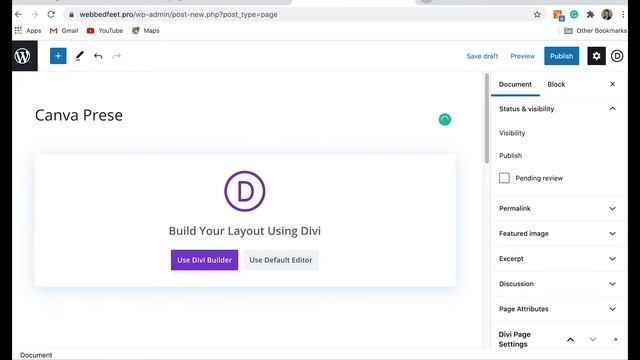Move Divi Page Settings panel up arrow

tap(571, 340)
